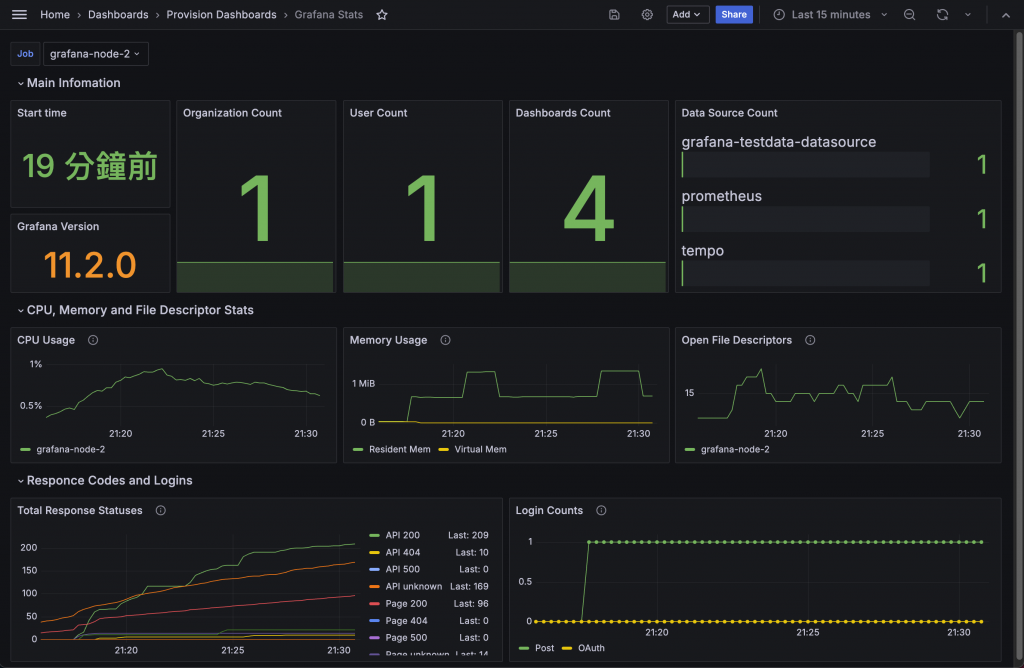Screen dimensions: 1024x668
Task: Click the grafana-testdata-datasource bar gauge
Action: 805,165
